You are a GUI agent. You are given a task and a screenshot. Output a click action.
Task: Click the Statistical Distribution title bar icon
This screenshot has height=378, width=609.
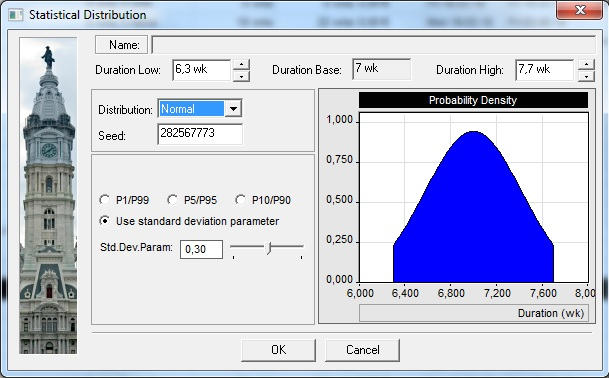[x=16, y=15]
